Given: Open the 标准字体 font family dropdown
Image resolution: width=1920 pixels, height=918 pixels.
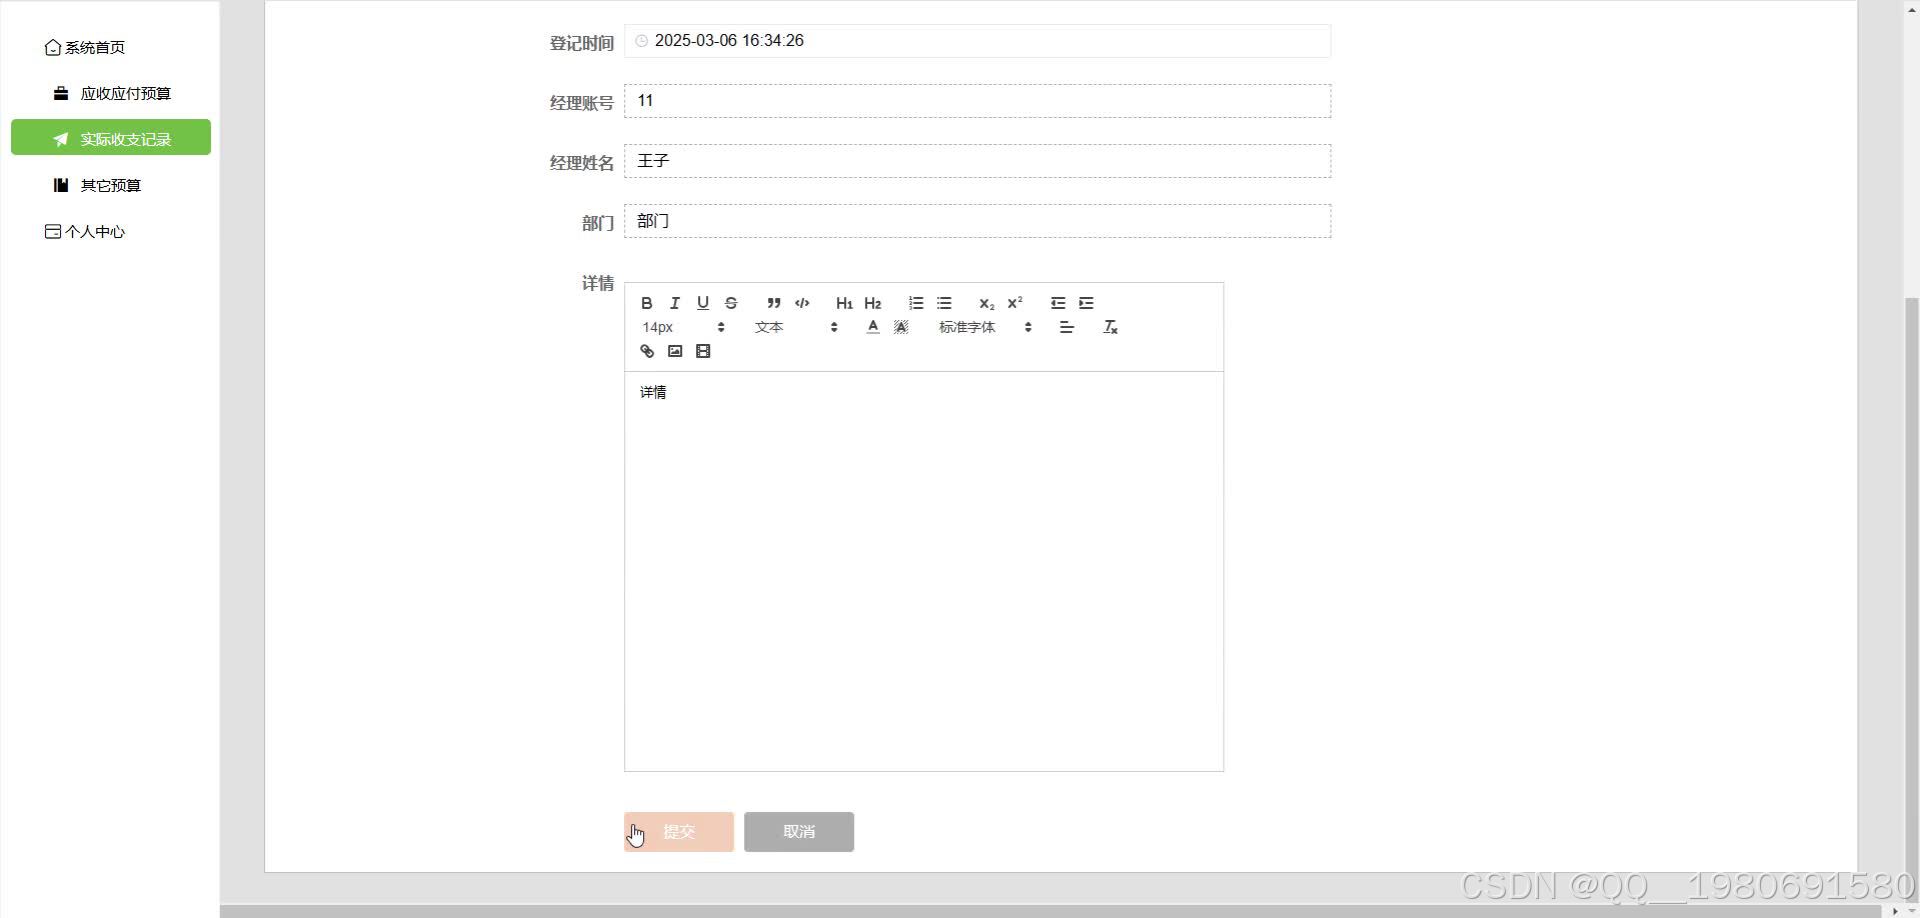Looking at the screenshot, I should pos(967,327).
